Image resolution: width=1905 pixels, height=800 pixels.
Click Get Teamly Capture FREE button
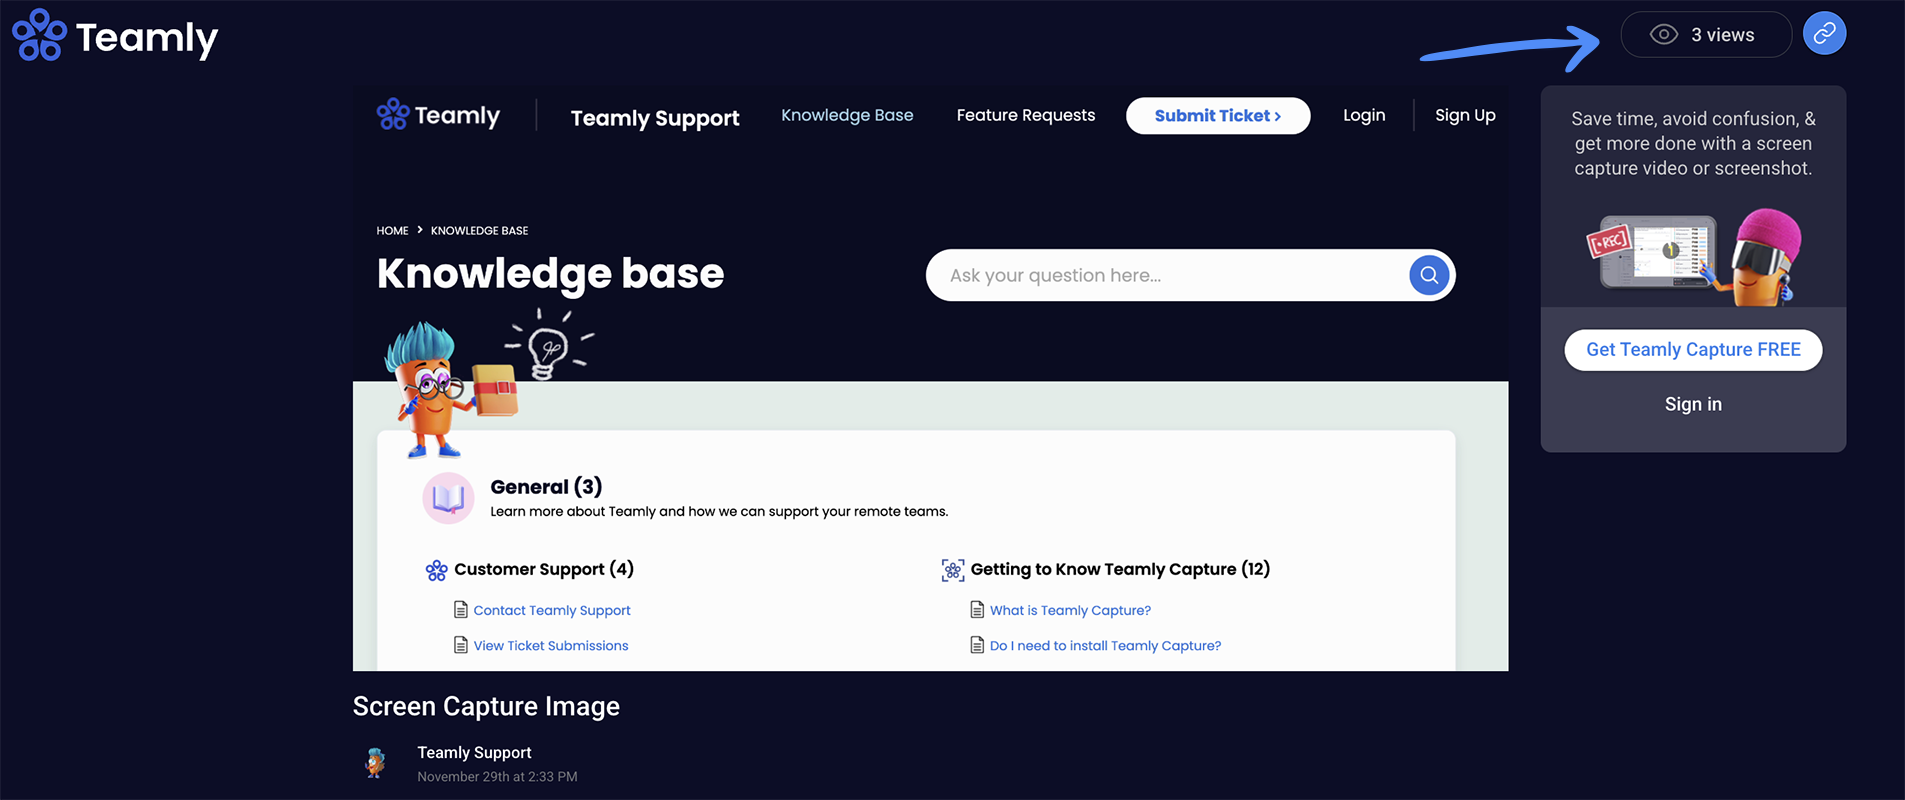[1693, 350]
